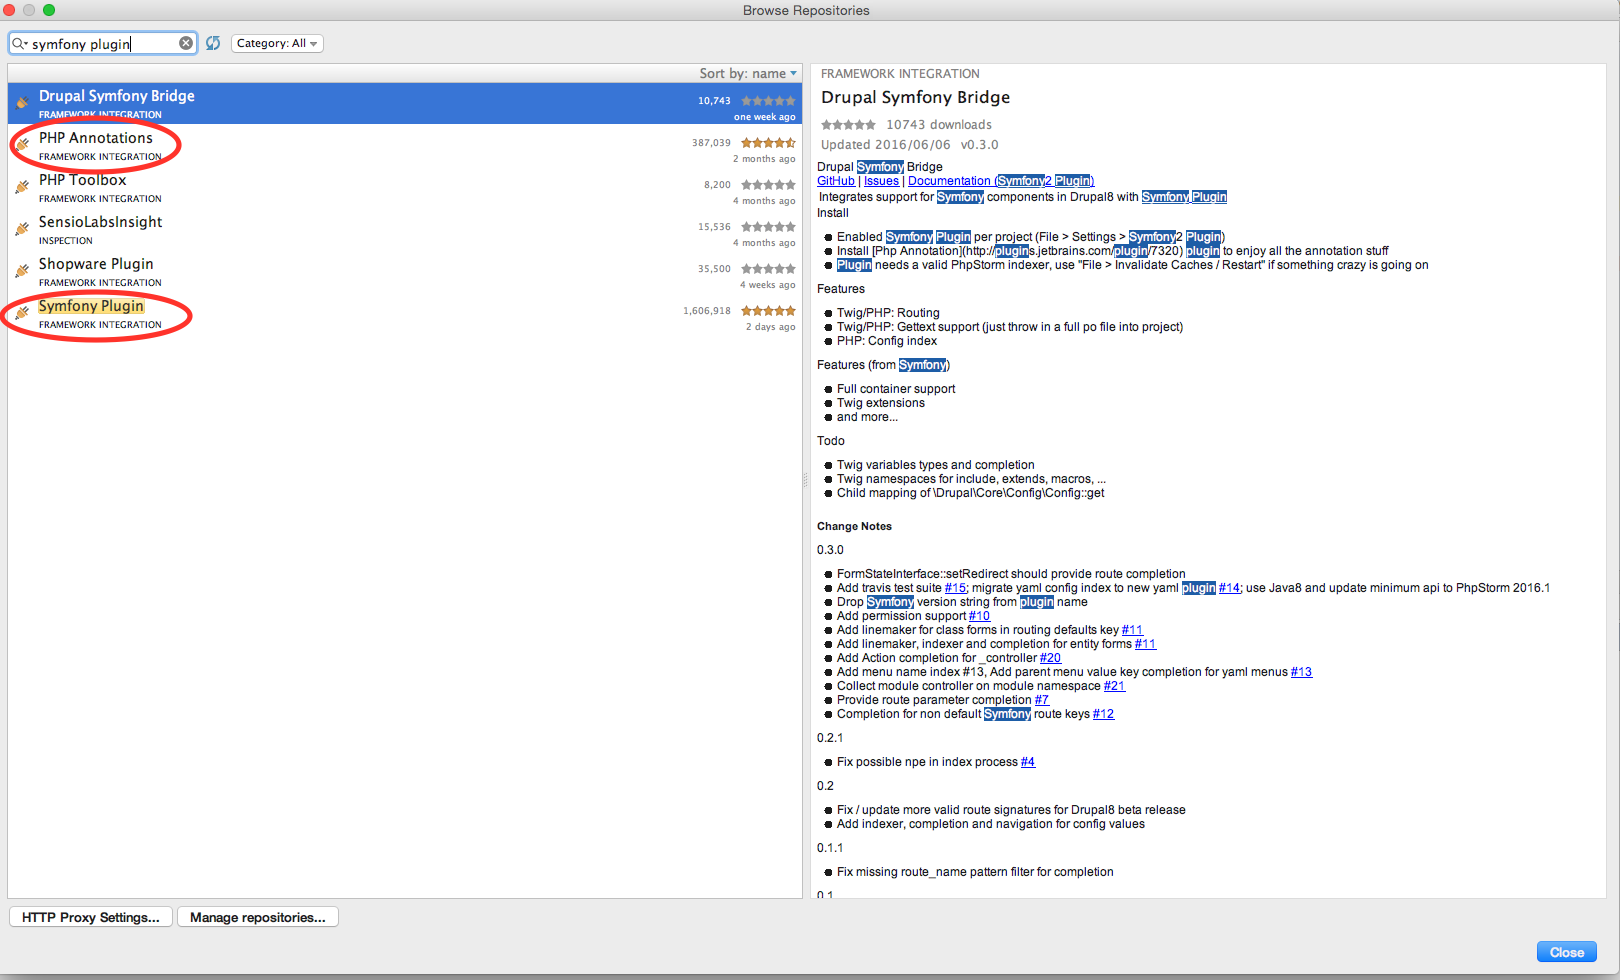Open issue #4 link
The width and height of the screenshot is (1620, 980).
[1028, 762]
